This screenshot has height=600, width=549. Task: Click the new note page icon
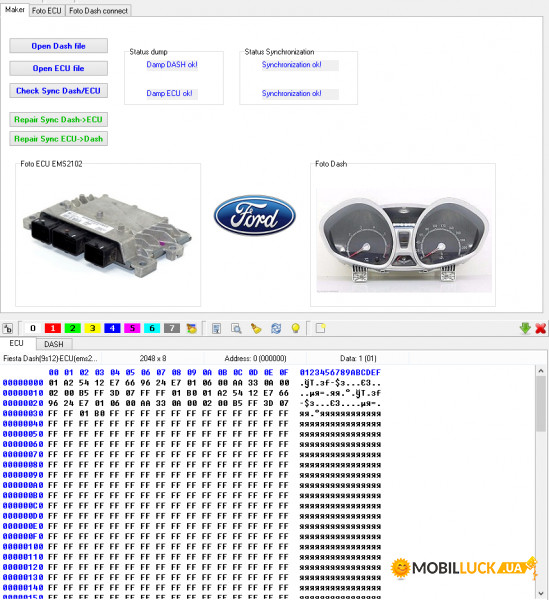click(320, 328)
